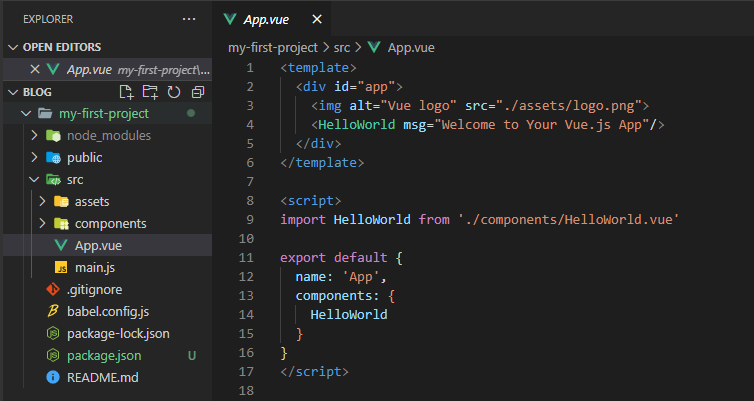The image size is (754, 401).
Task: Select the App.vue editor tab
Action: [272, 19]
